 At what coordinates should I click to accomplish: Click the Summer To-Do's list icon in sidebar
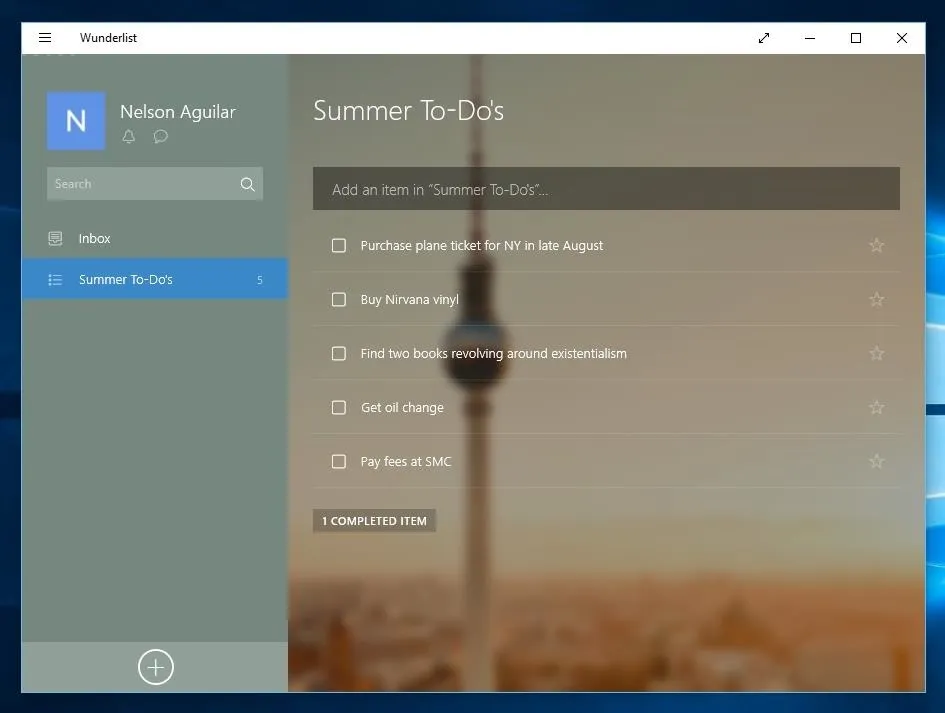click(55, 280)
